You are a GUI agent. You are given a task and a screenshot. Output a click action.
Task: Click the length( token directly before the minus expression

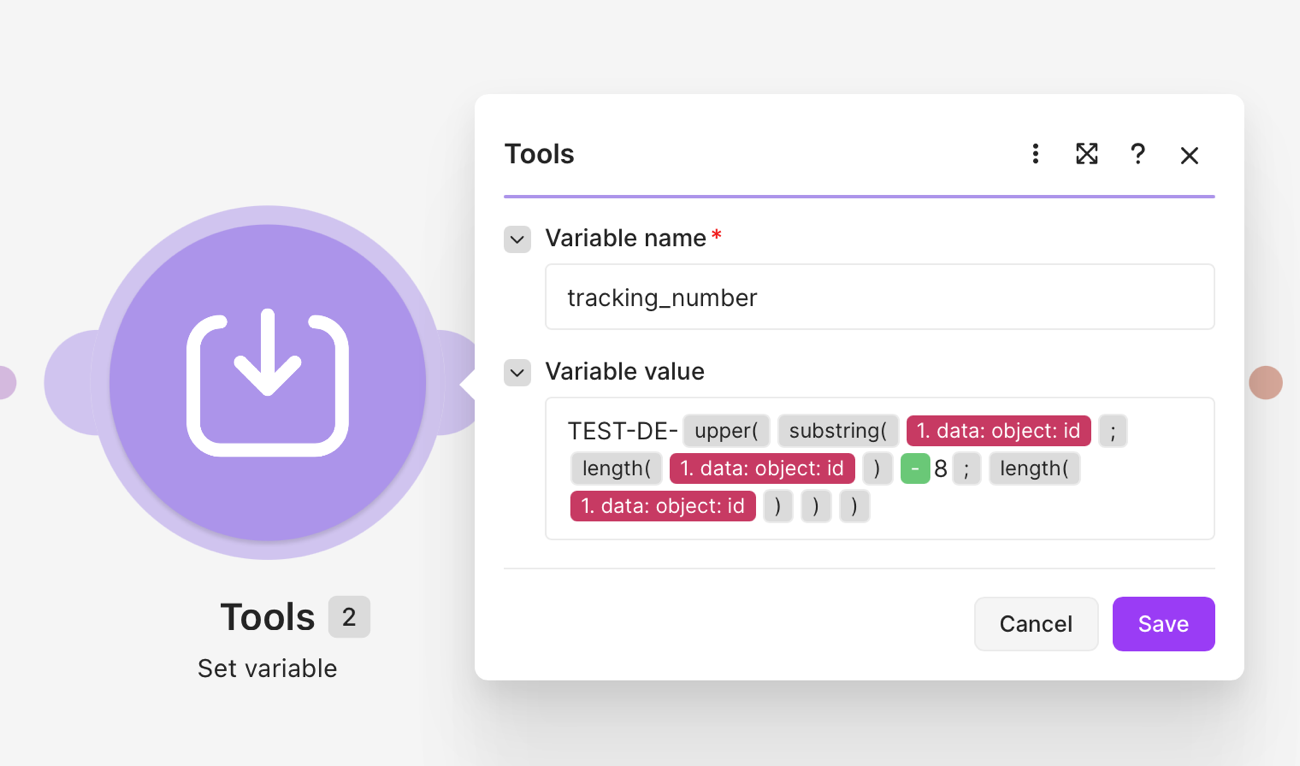click(x=616, y=469)
